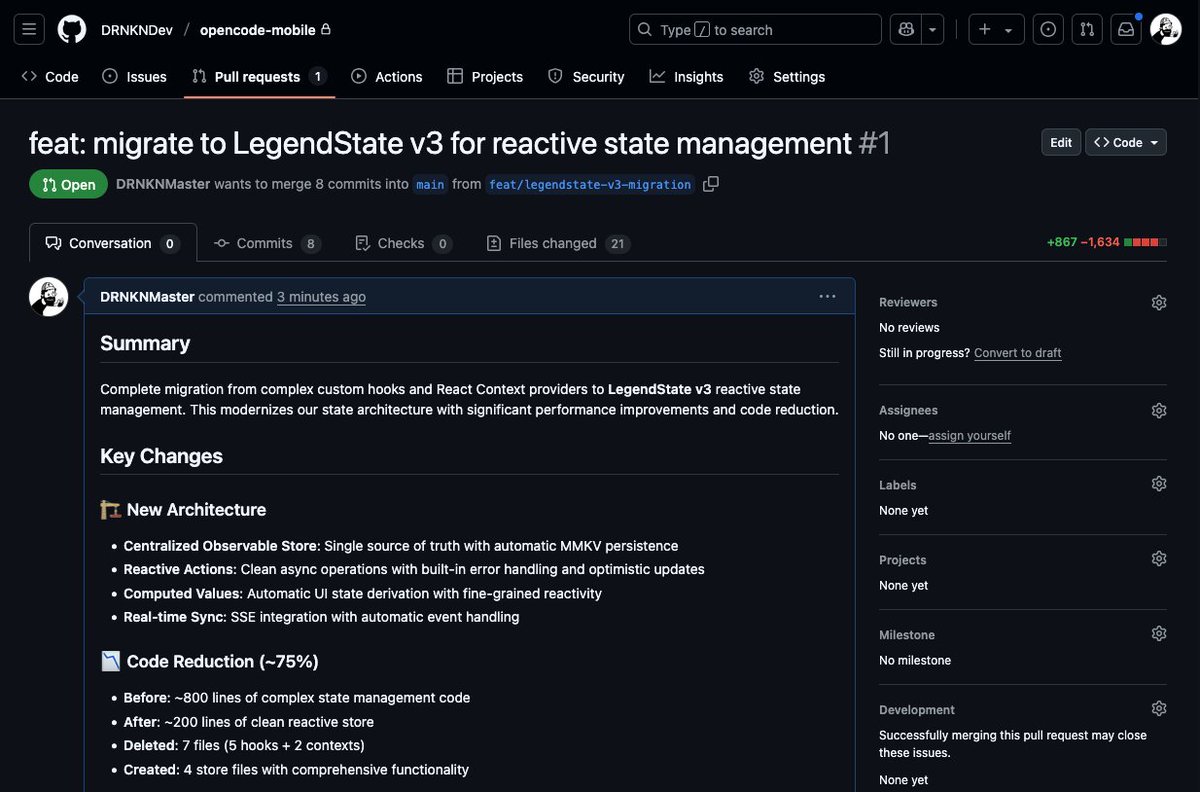This screenshot has height=792, width=1200.
Task: Go to the Actions tab
Action: [387, 76]
